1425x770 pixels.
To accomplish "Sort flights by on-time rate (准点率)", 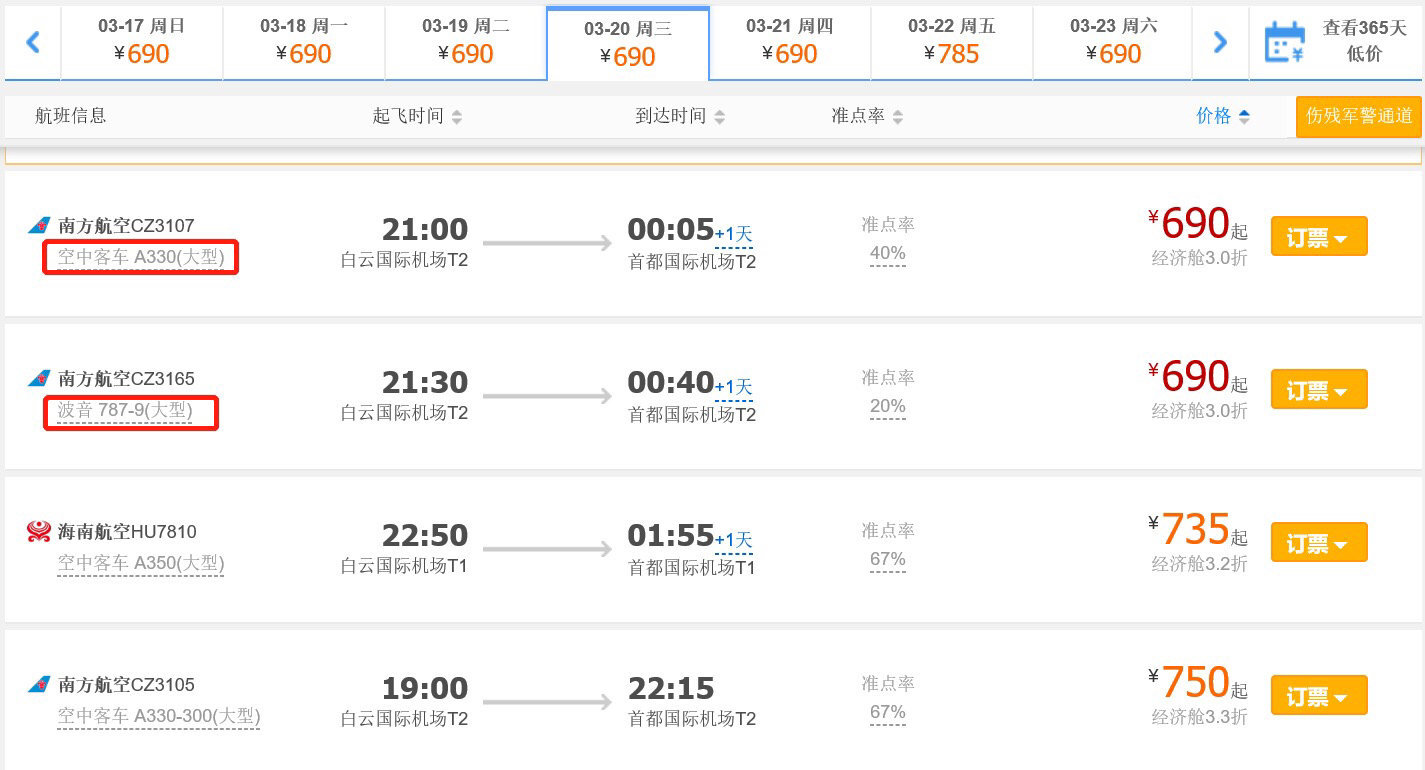I will pos(867,116).
